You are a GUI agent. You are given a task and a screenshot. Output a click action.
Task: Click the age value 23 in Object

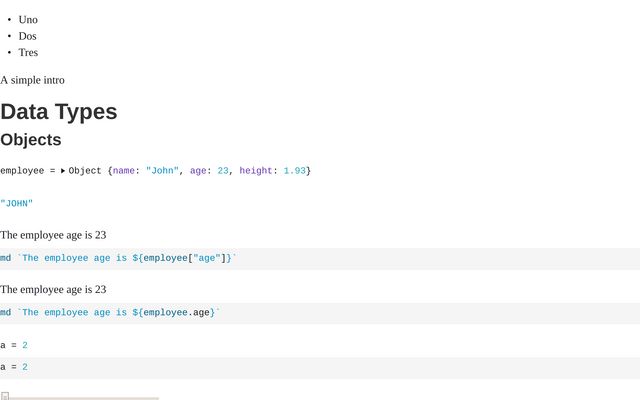223,171
